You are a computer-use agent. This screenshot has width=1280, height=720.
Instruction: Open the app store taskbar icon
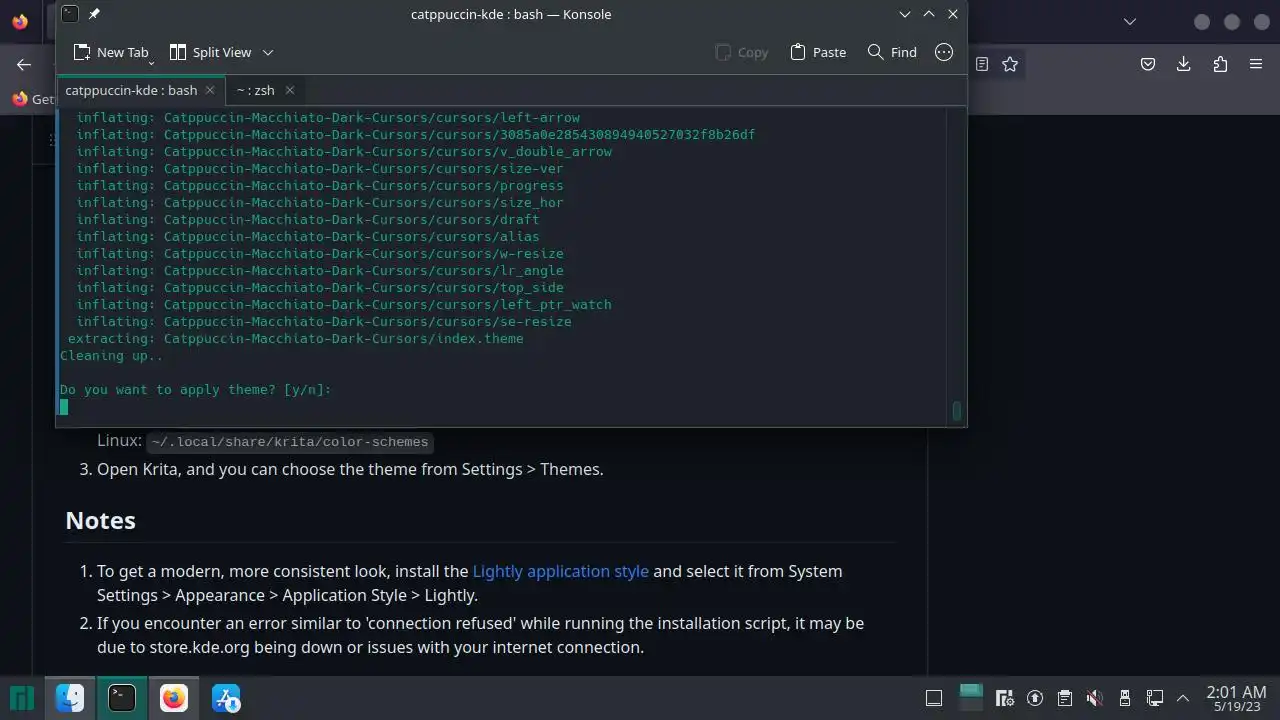(226, 698)
